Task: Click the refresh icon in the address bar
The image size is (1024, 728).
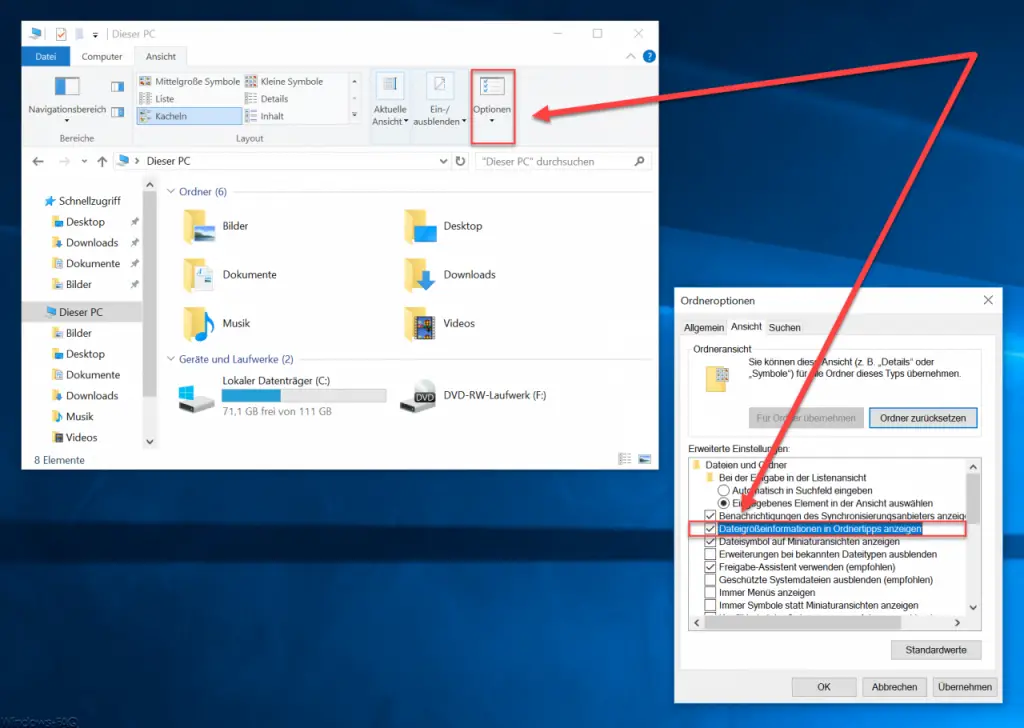Action: tap(459, 160)
